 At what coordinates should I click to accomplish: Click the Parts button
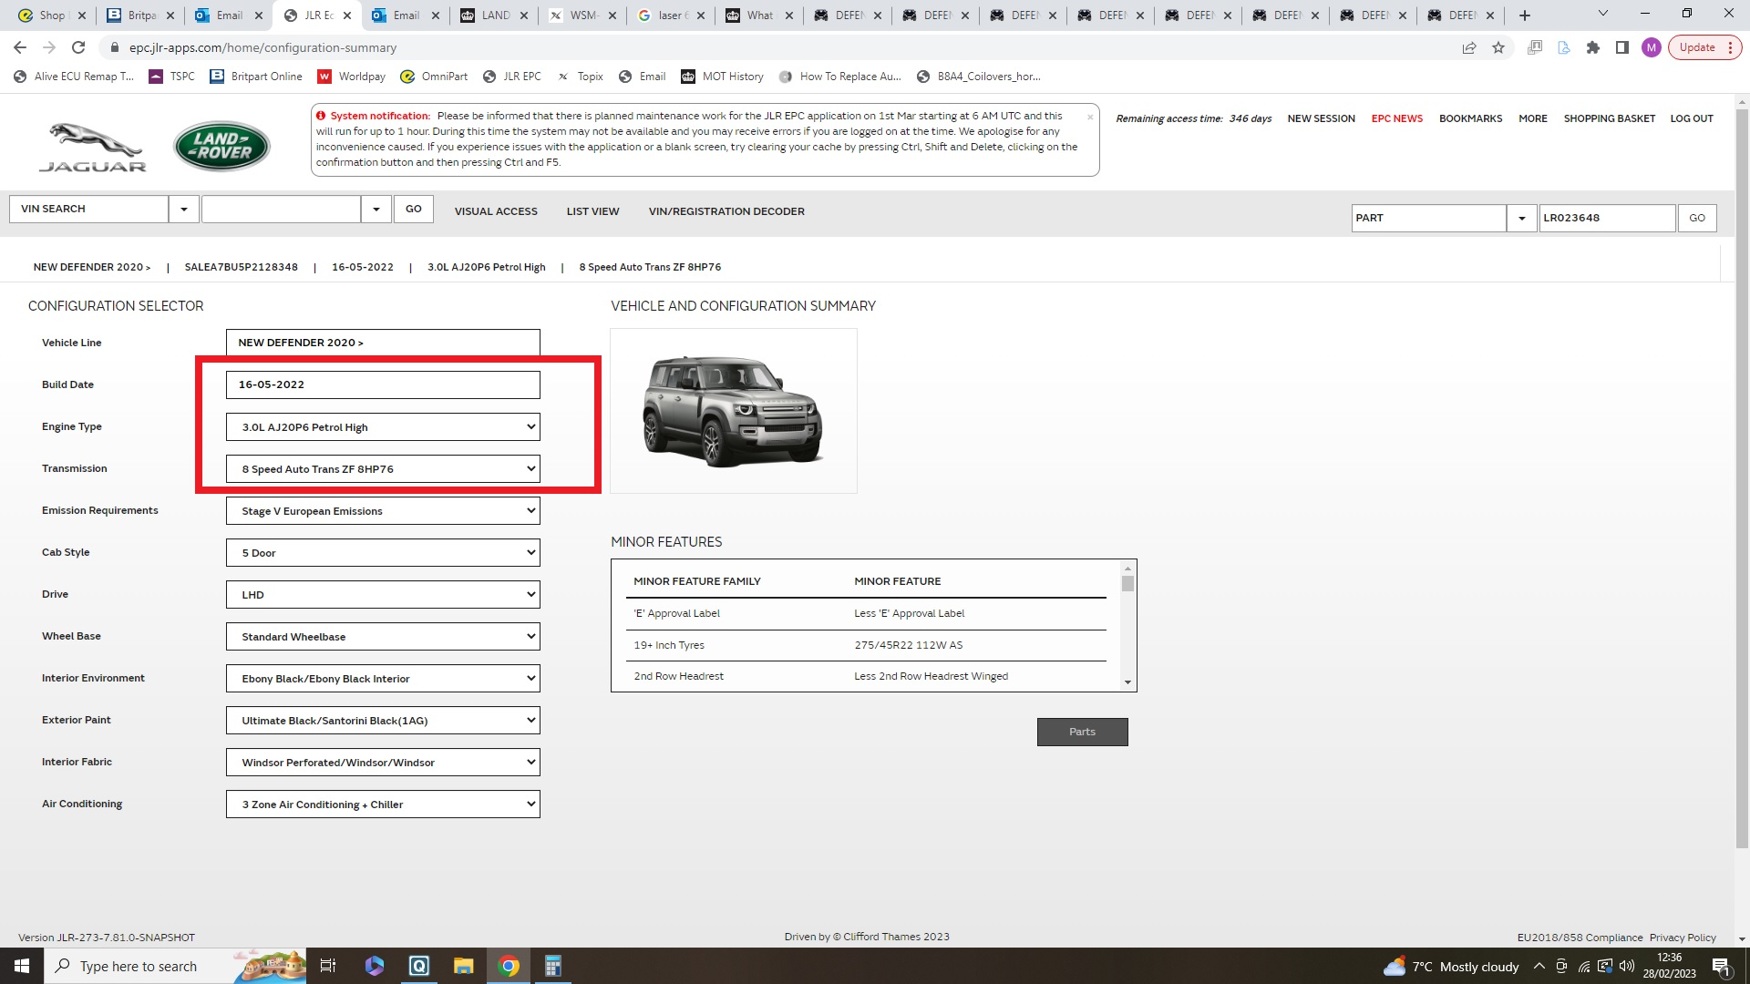[x=1082, y=732]
